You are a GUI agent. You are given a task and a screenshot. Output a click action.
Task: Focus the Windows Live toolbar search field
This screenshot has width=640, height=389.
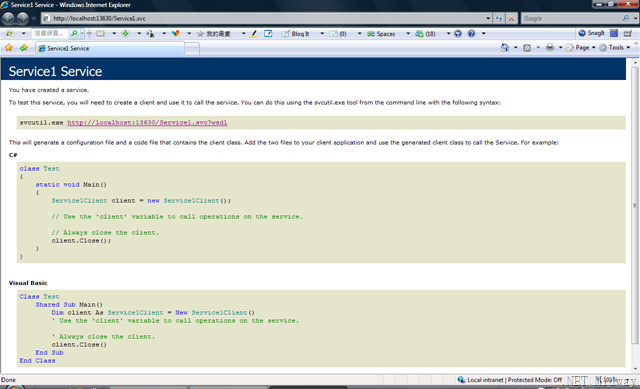click(x=50, y=33)
